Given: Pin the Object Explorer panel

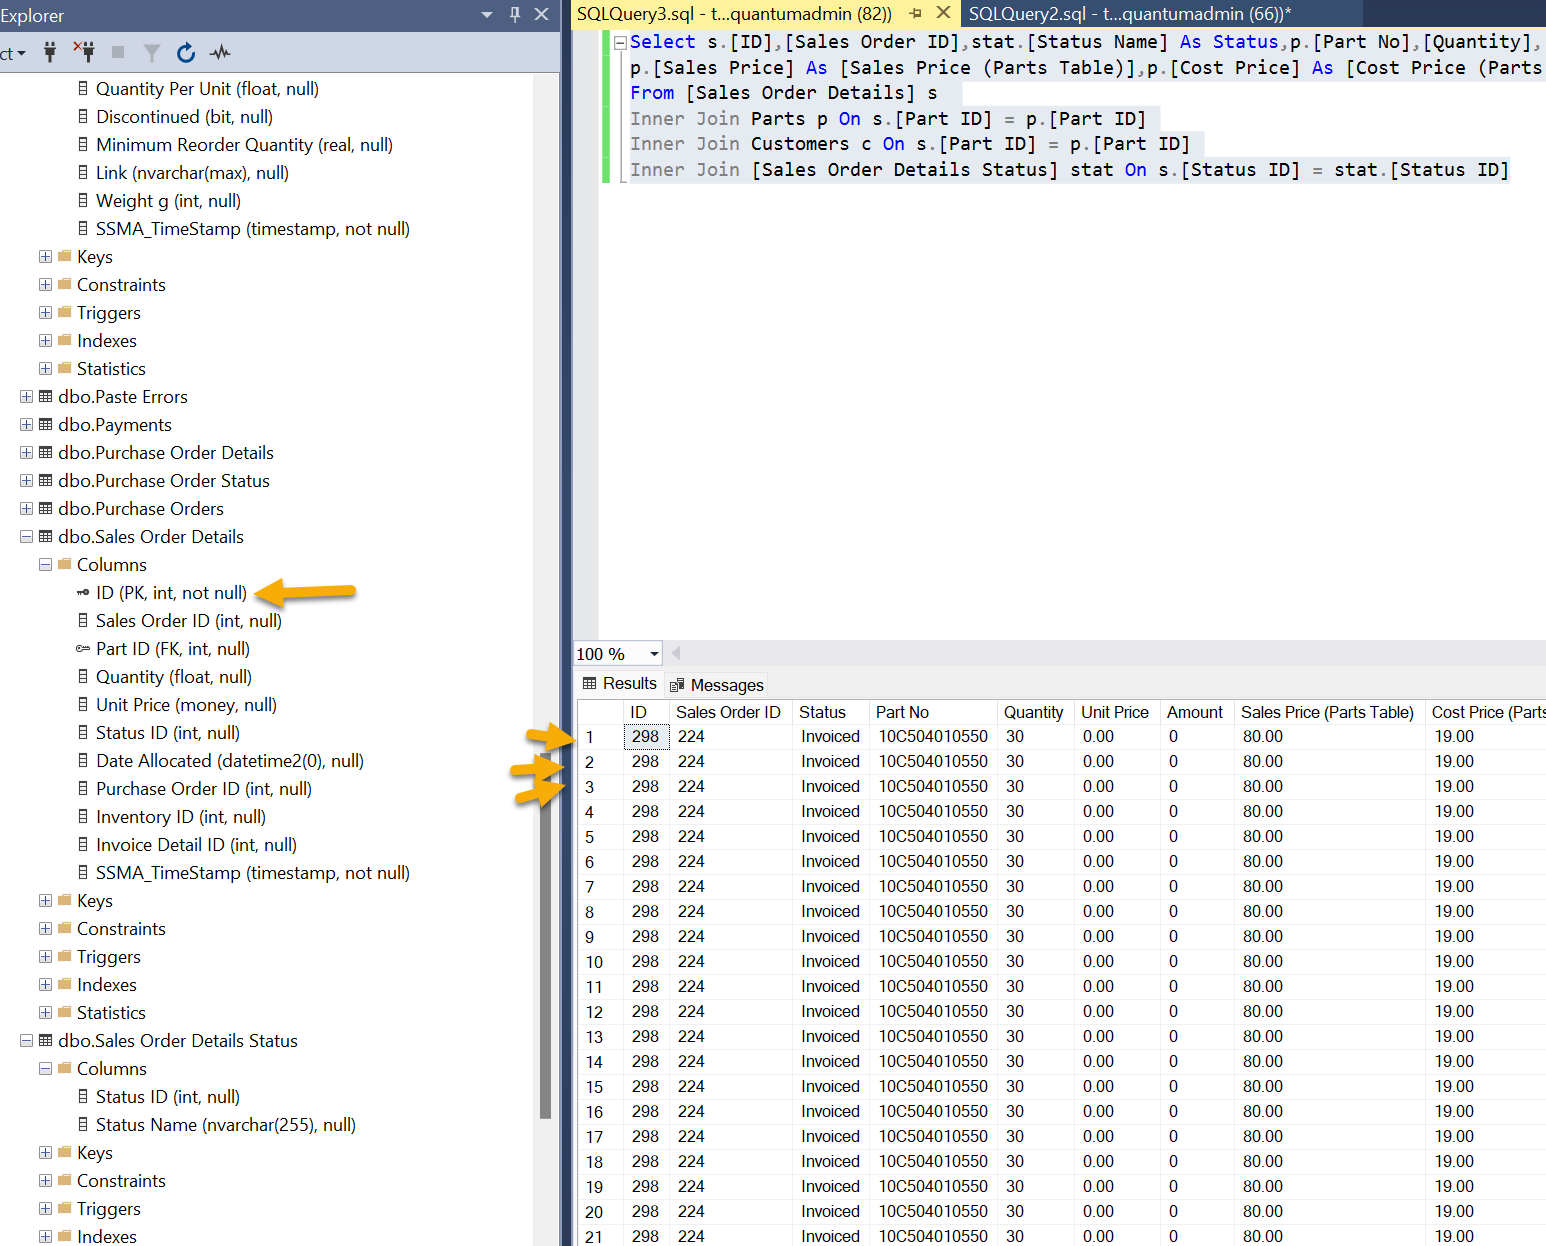Looking at the screenshot, I should pos(515,14).
